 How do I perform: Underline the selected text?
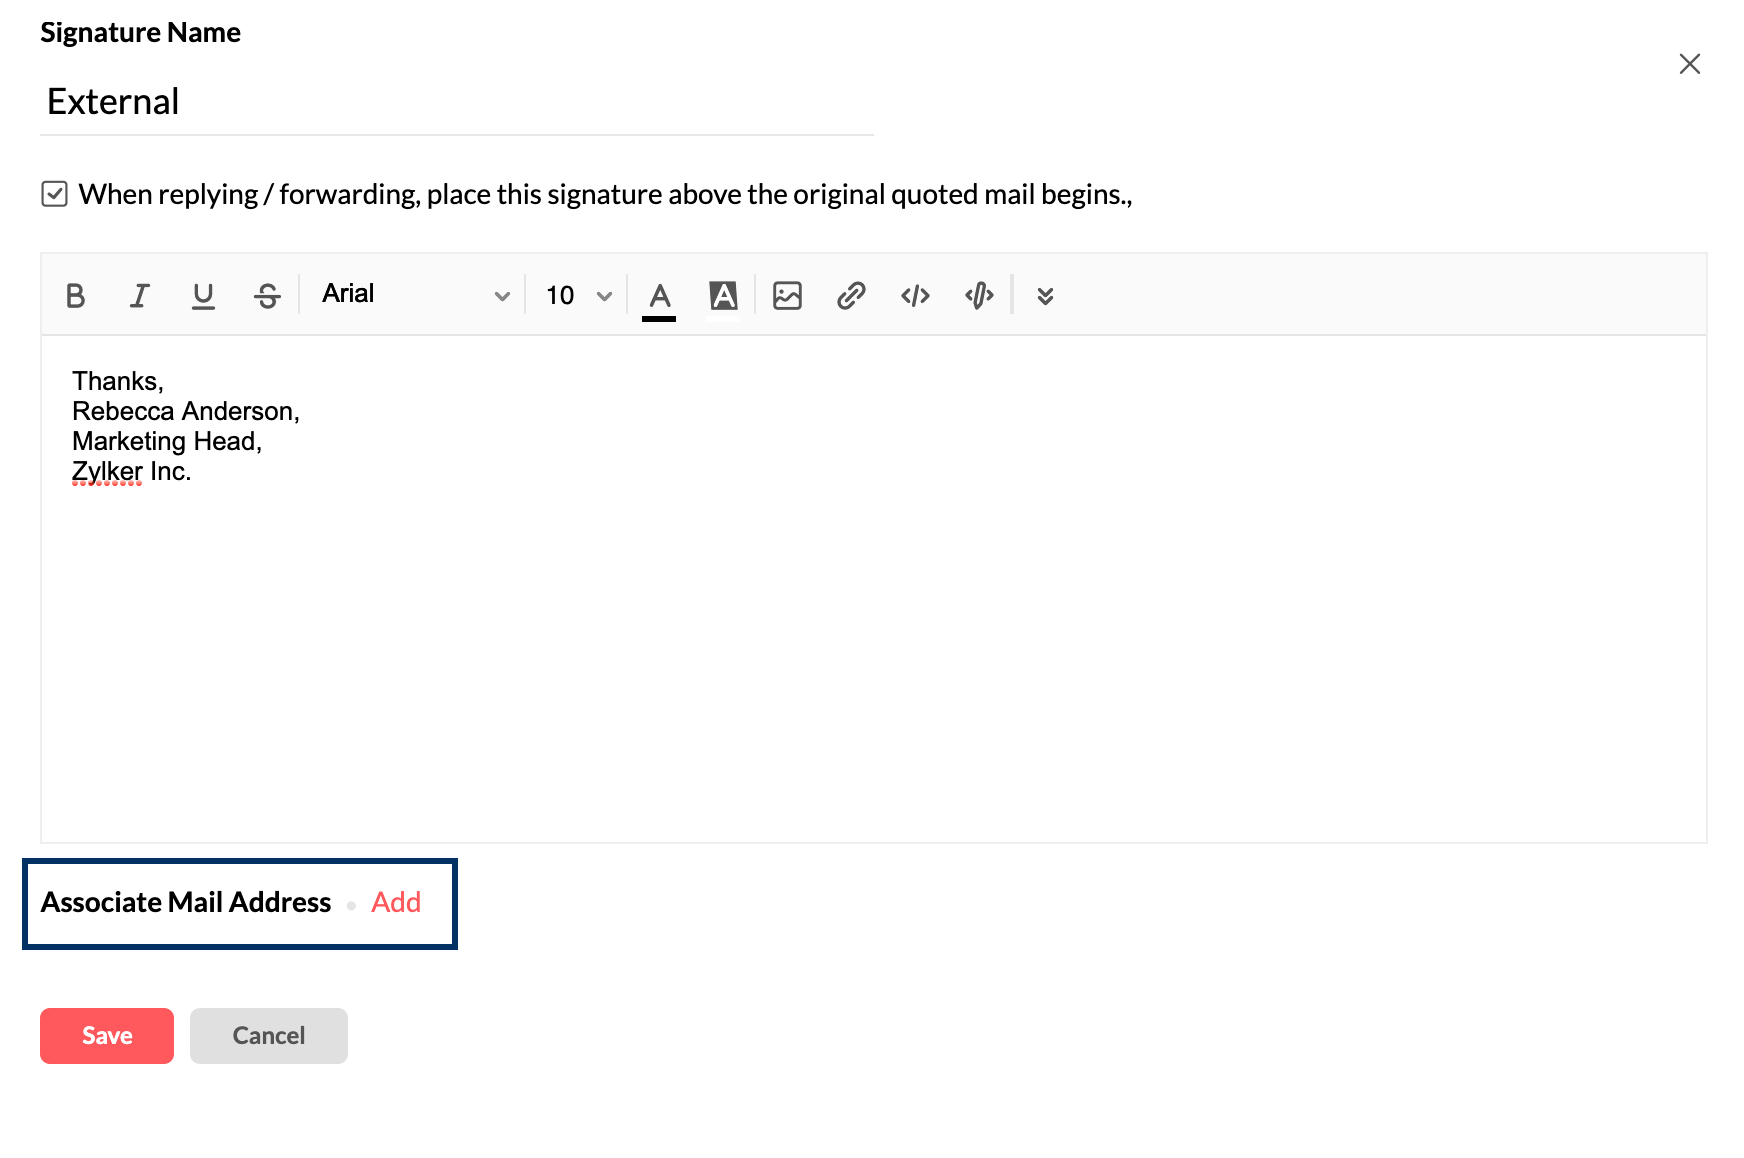[203, 294]
